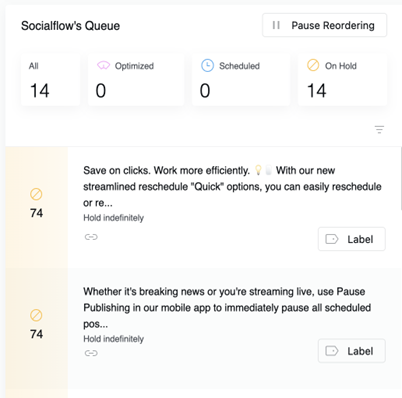Click the hold icon beside second post
This screenshot has height=398, width=402.
(36, 315)
